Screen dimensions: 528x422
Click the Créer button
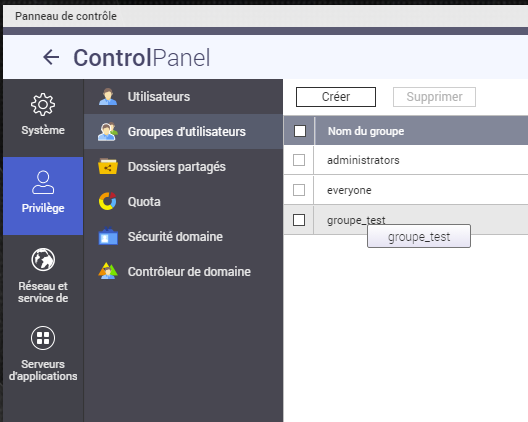coord(336,97)
